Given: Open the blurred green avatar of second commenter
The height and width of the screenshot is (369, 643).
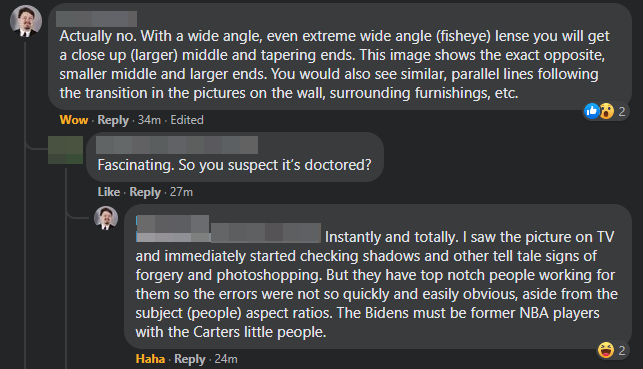Looking at the screenshot, I should pyautogui.click(x=66, y=150).
